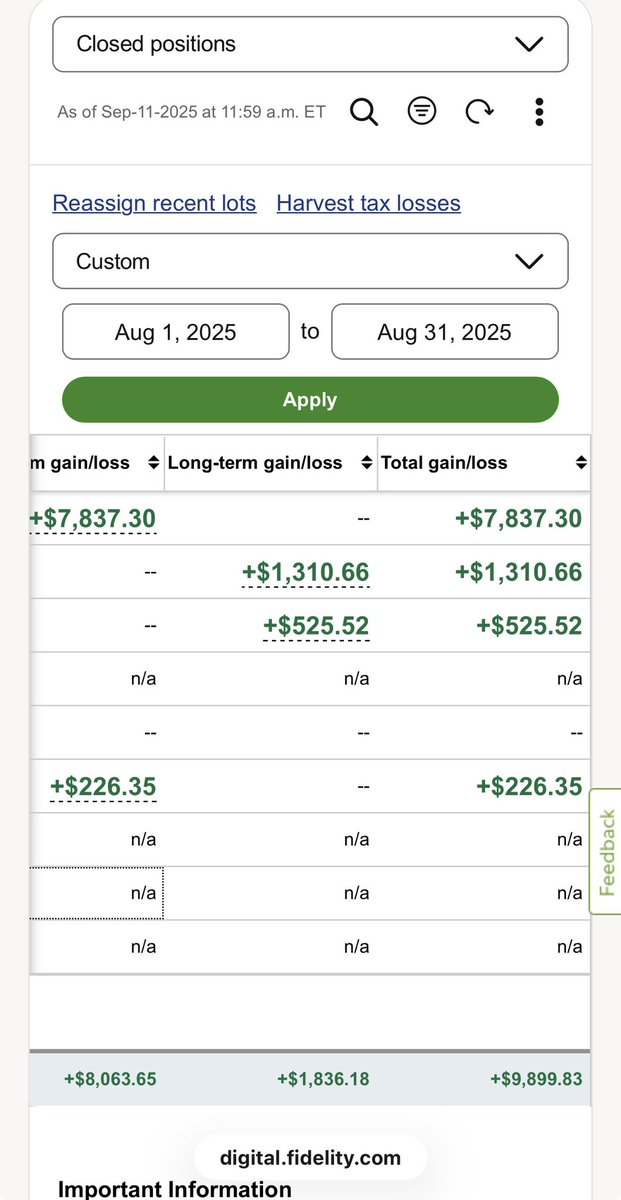Open the filter icon
The width and height of the screenshot is (621, 1200).
[x=422, y=112]
